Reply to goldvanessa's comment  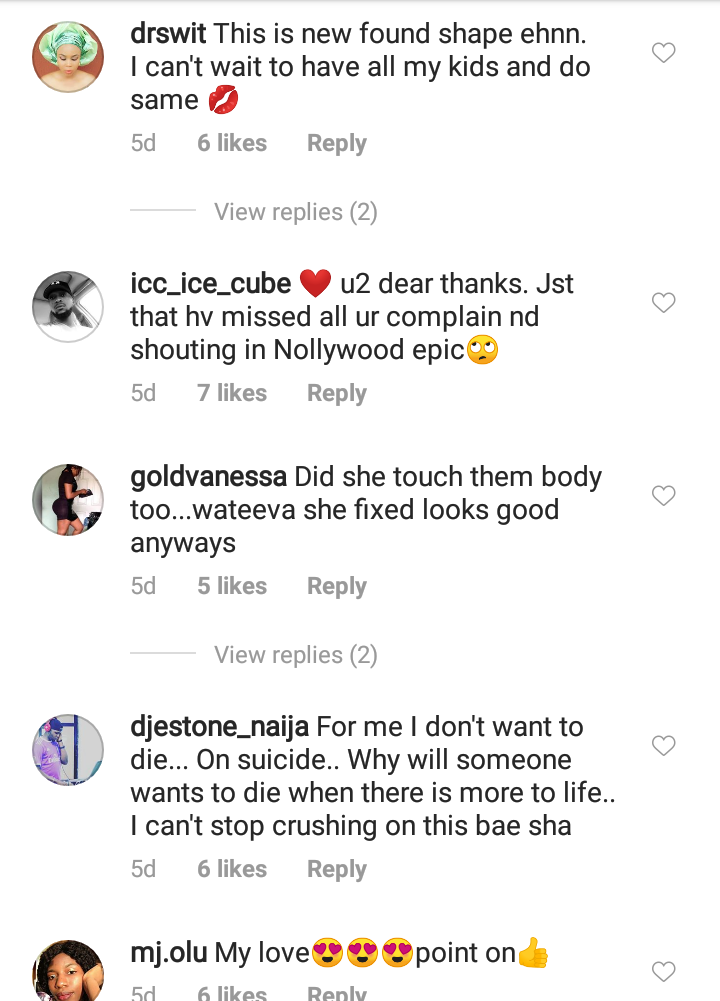(x=336, y=586)
